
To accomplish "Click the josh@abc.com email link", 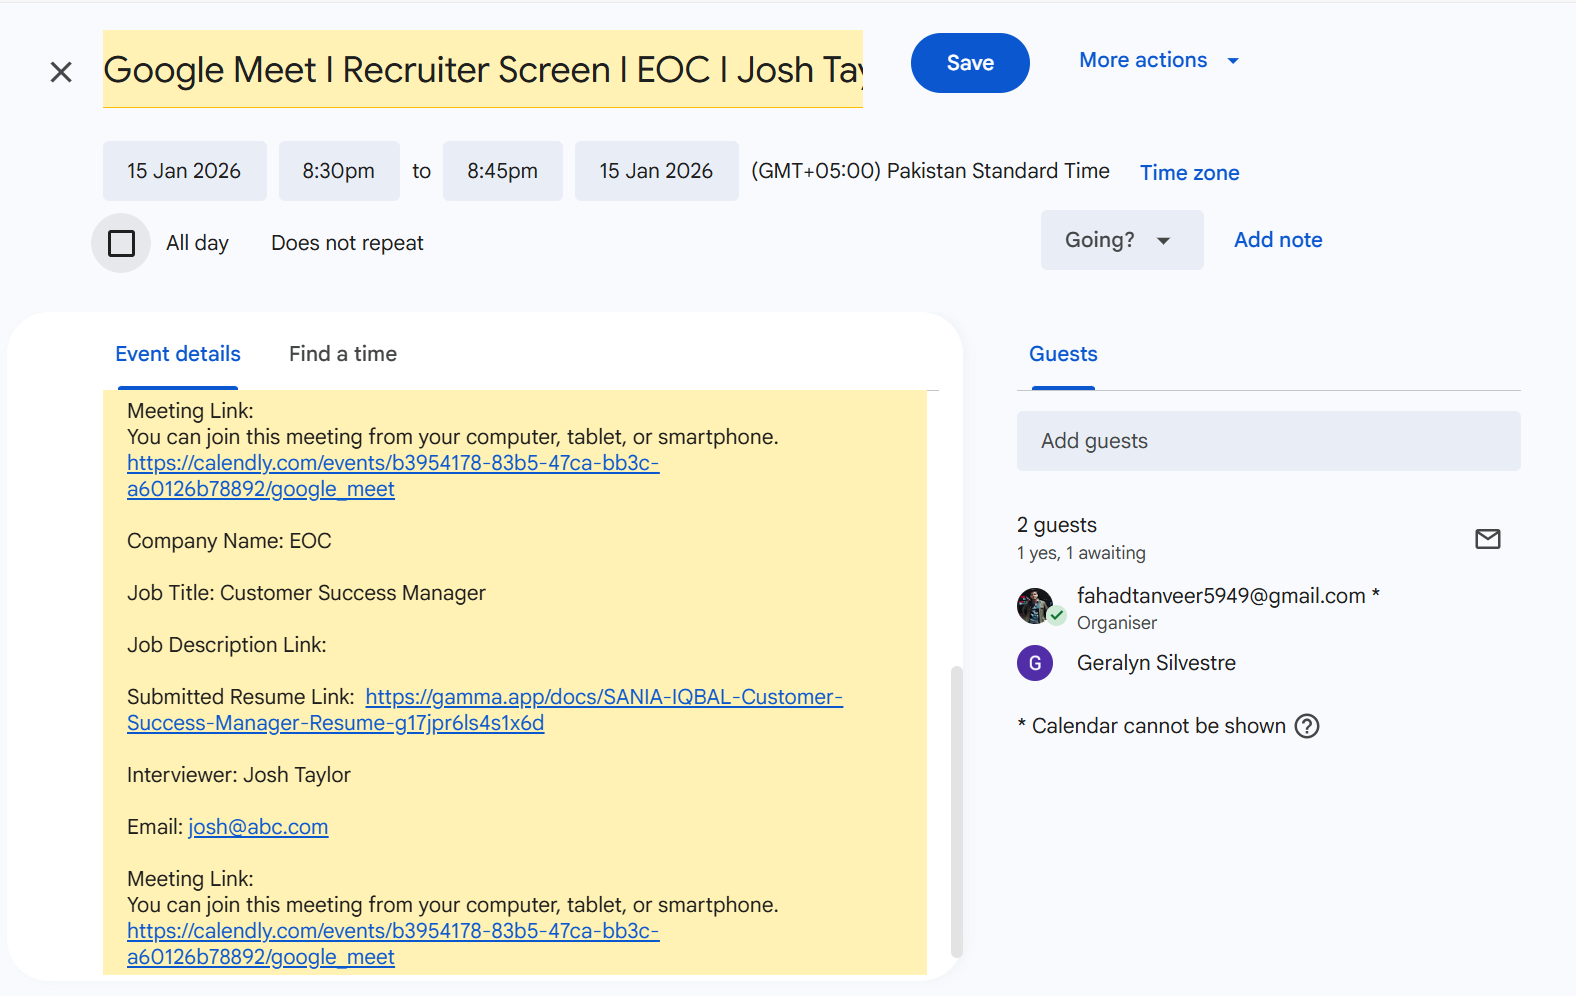I will coord(258,827).
